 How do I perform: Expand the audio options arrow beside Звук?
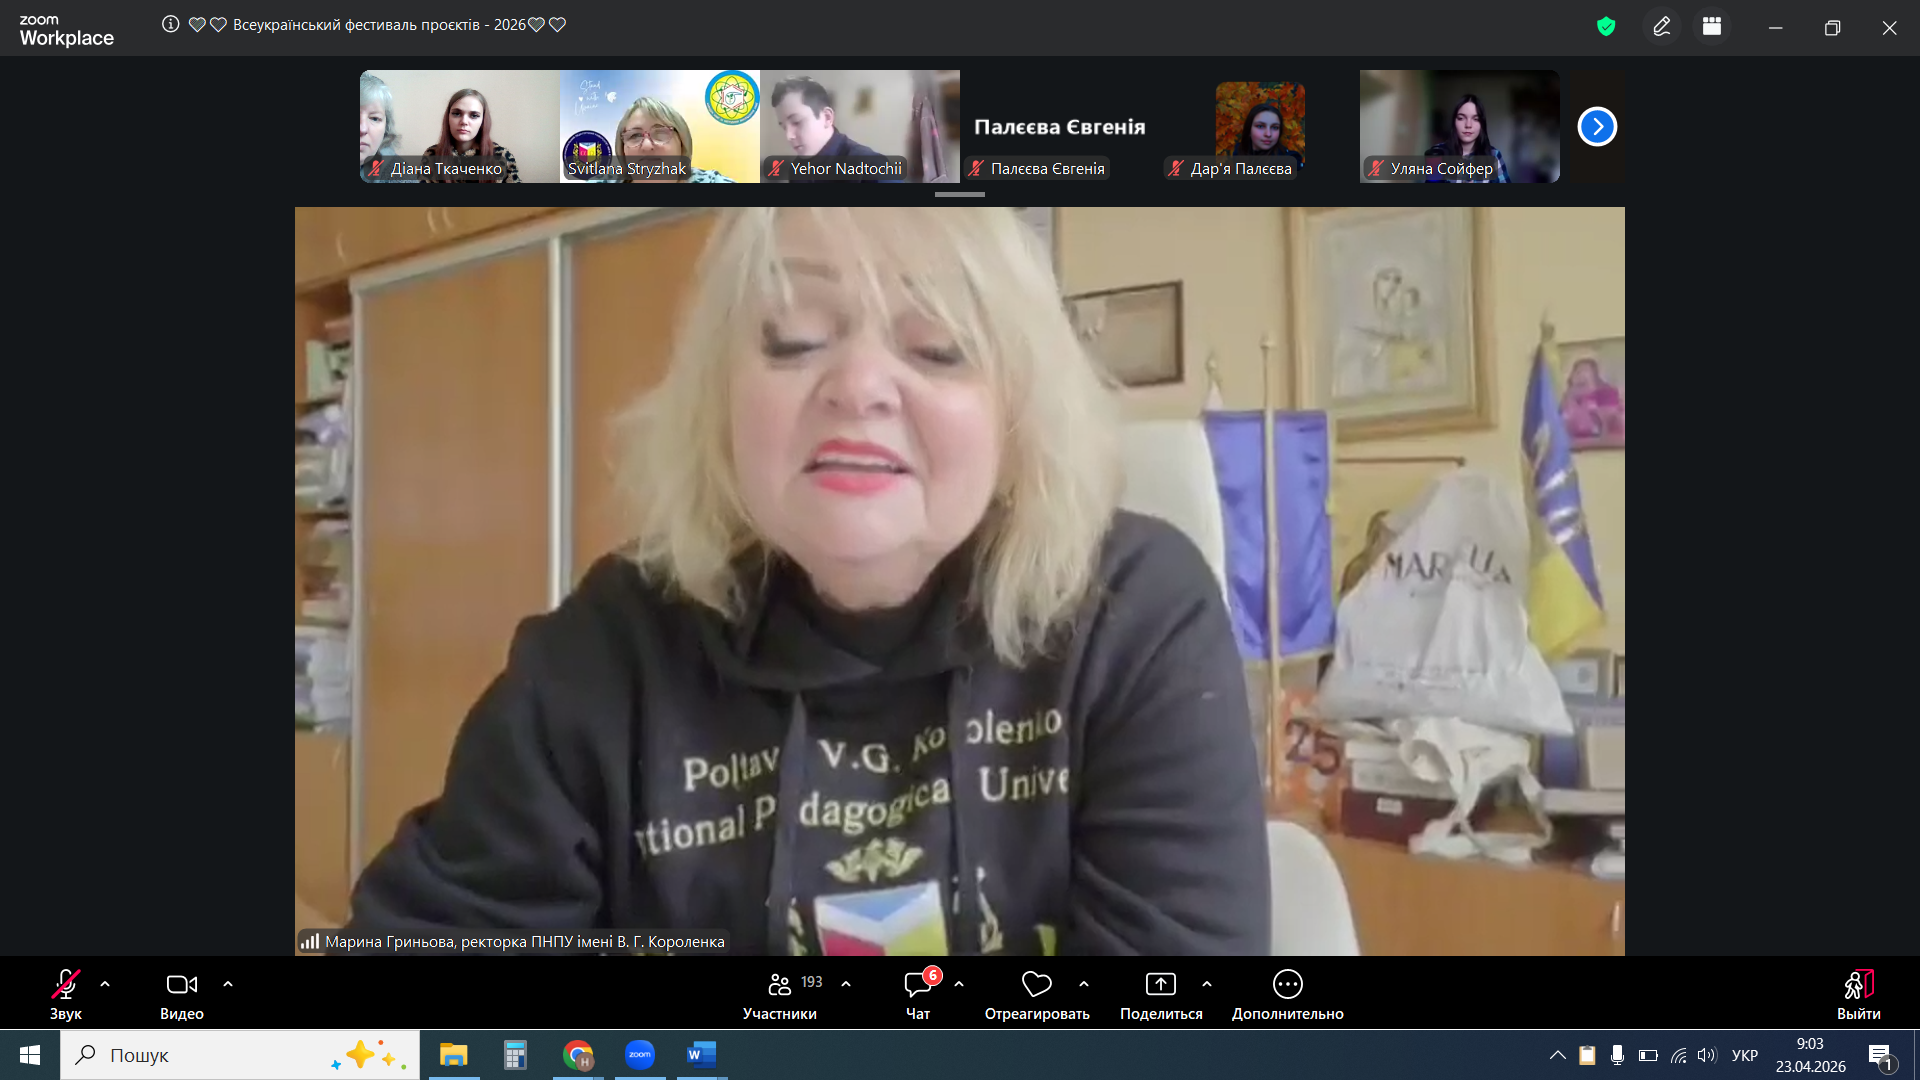(x=105, y=984)
